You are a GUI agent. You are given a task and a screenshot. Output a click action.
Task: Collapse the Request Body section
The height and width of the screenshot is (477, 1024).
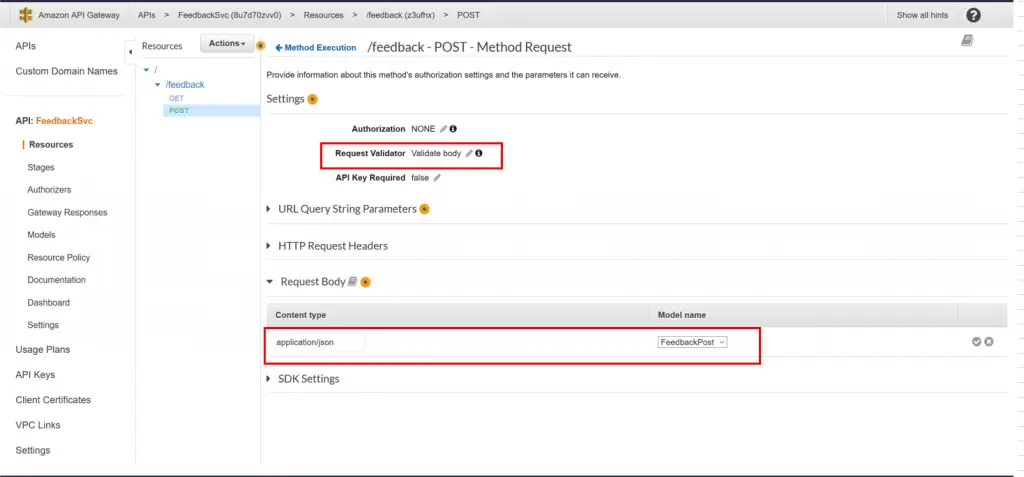click(x=269, y=282)
